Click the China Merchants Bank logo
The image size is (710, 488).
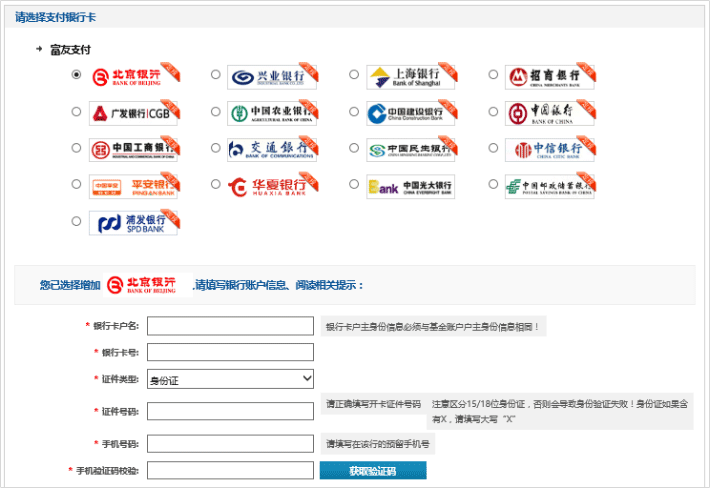[x=549, y=76]
